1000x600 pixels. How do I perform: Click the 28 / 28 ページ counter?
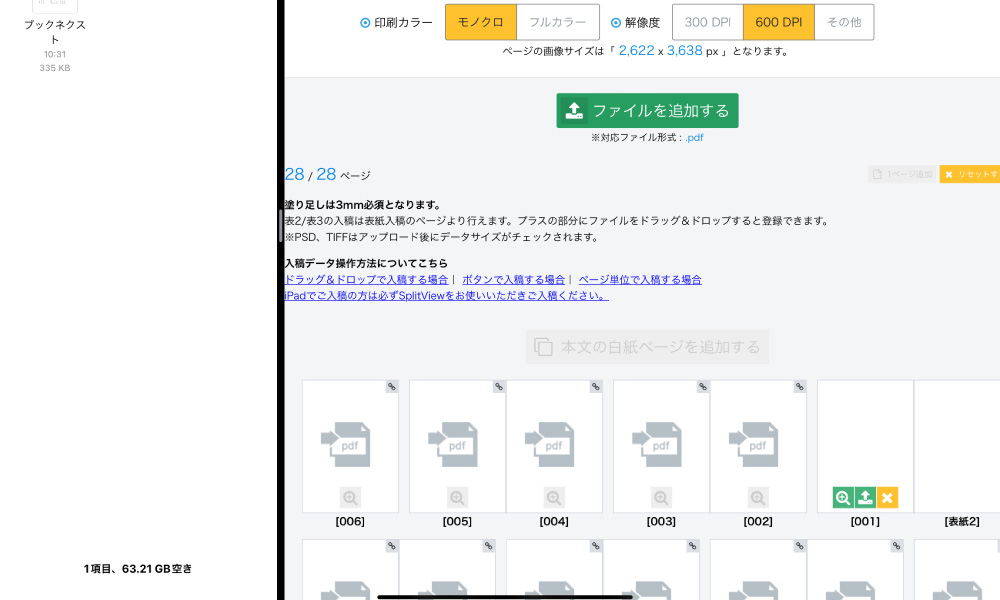328,175
